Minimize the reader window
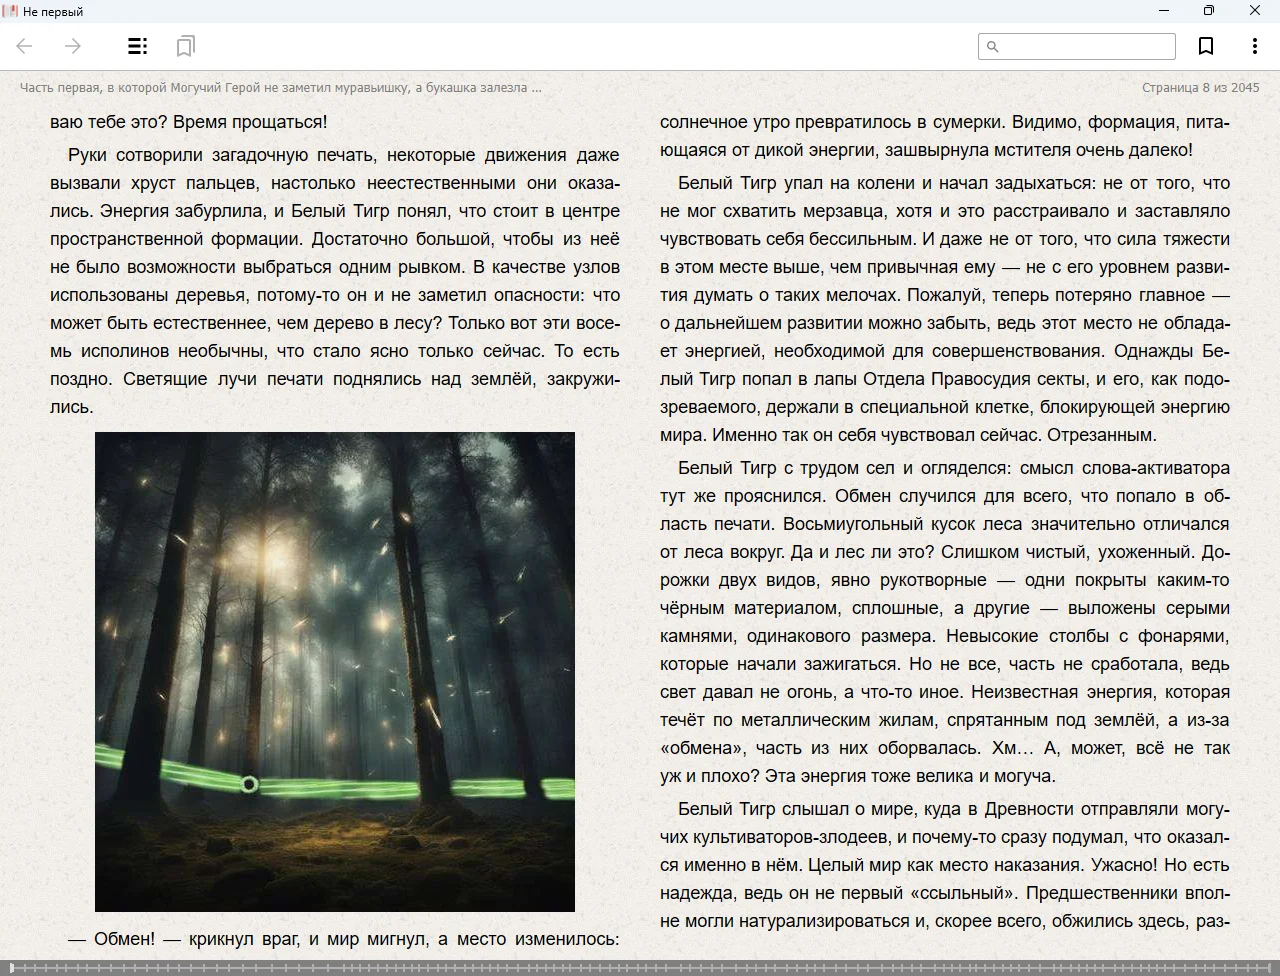The width and height of the screenshot is (1280, 976). click(1164, 11)
